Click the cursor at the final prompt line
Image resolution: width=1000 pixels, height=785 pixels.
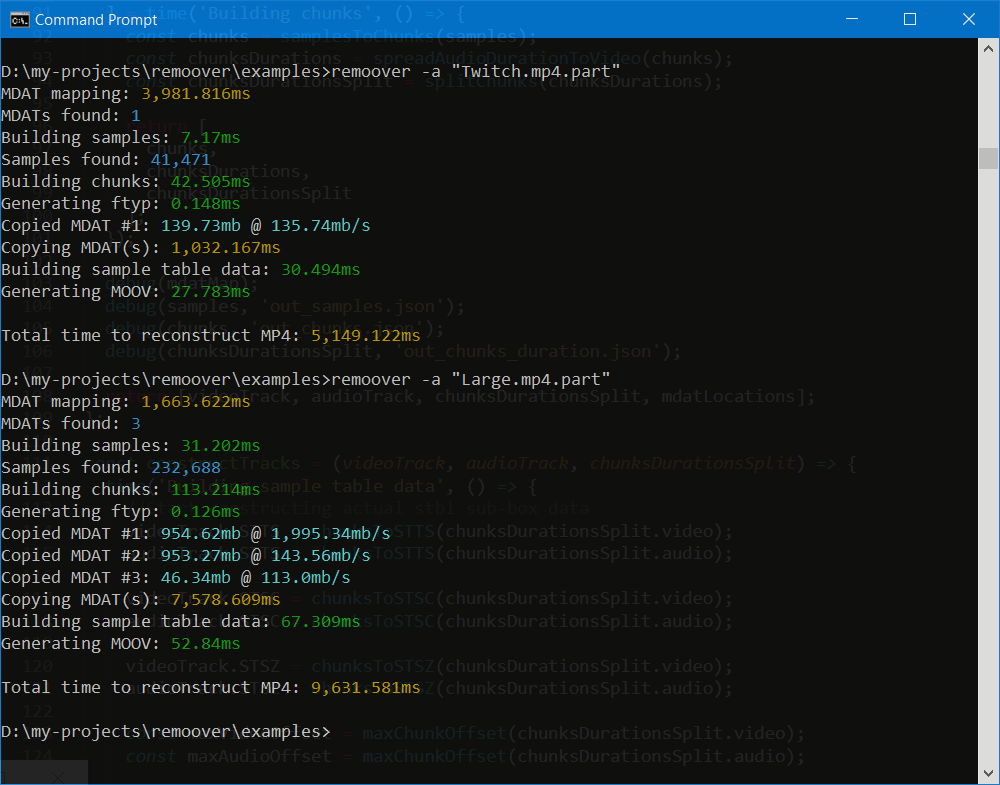343,731
